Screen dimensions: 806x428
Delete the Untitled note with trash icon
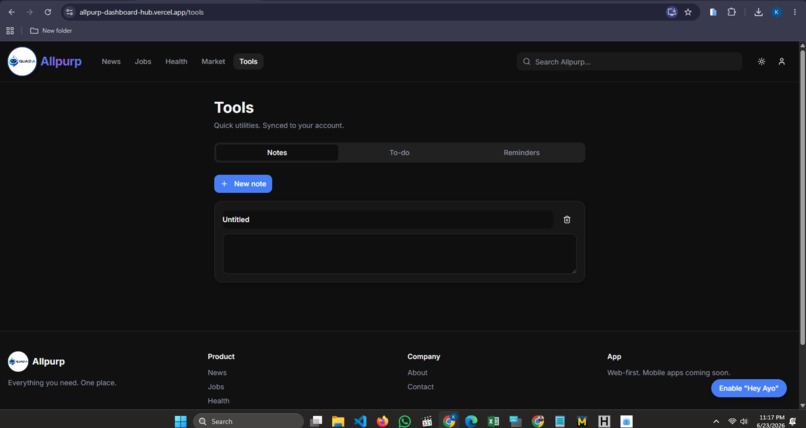pos(567,220)
